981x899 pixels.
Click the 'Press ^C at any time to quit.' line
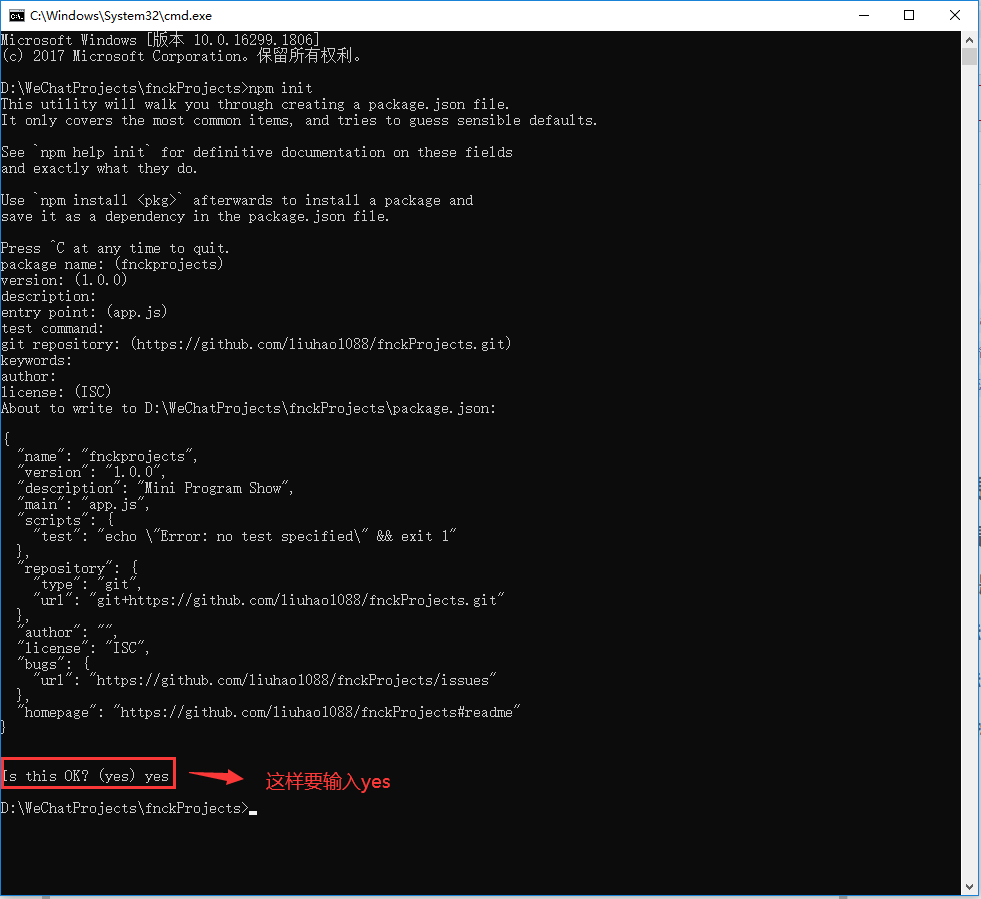[115, 248]
